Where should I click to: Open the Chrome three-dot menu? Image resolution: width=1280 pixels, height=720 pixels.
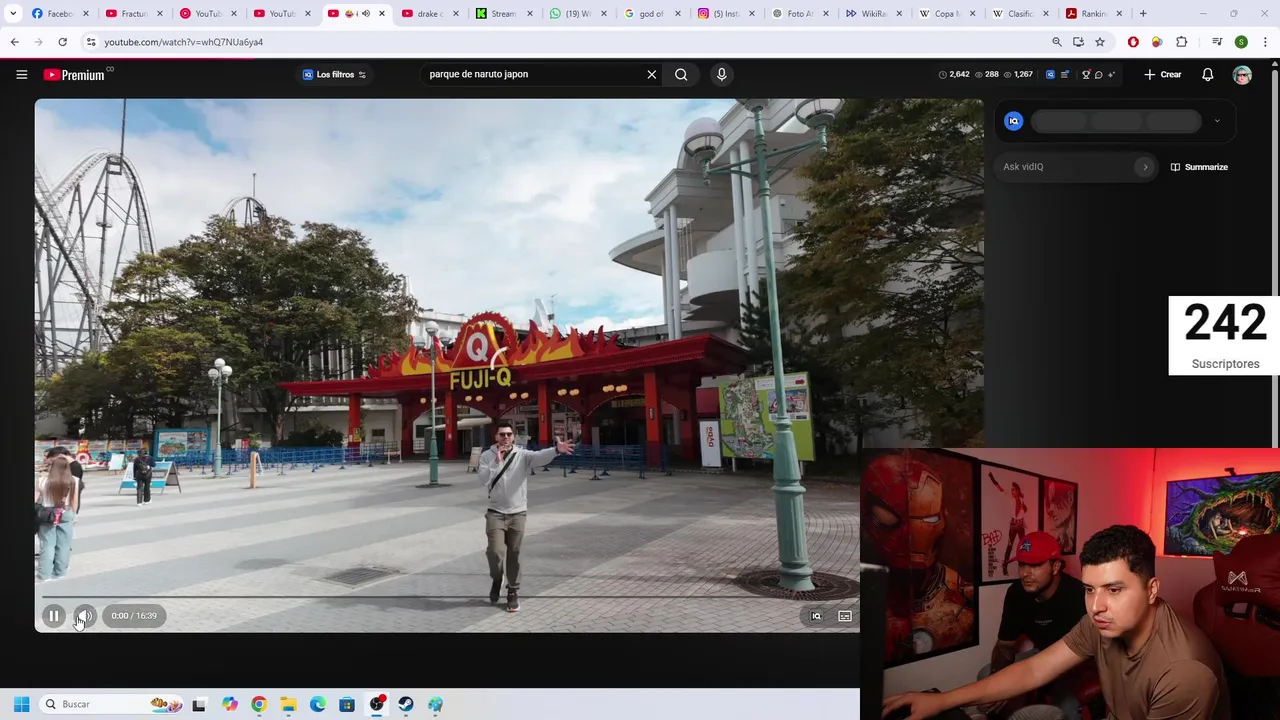pos(1265,42)
